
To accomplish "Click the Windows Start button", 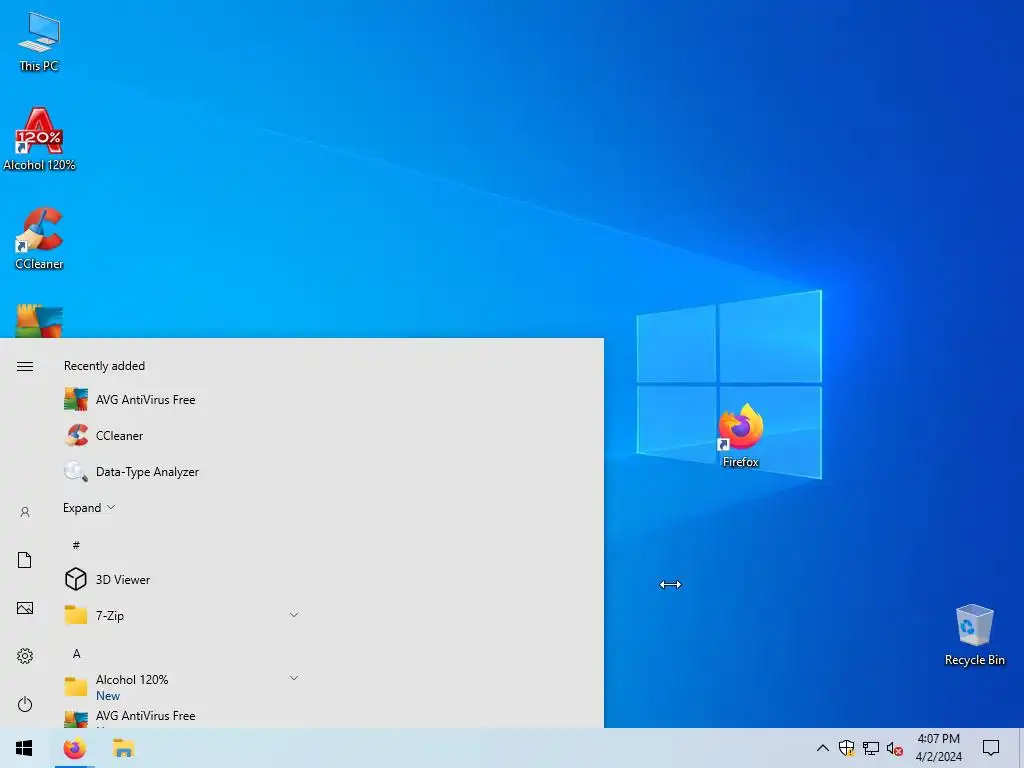I will [24, 748].
